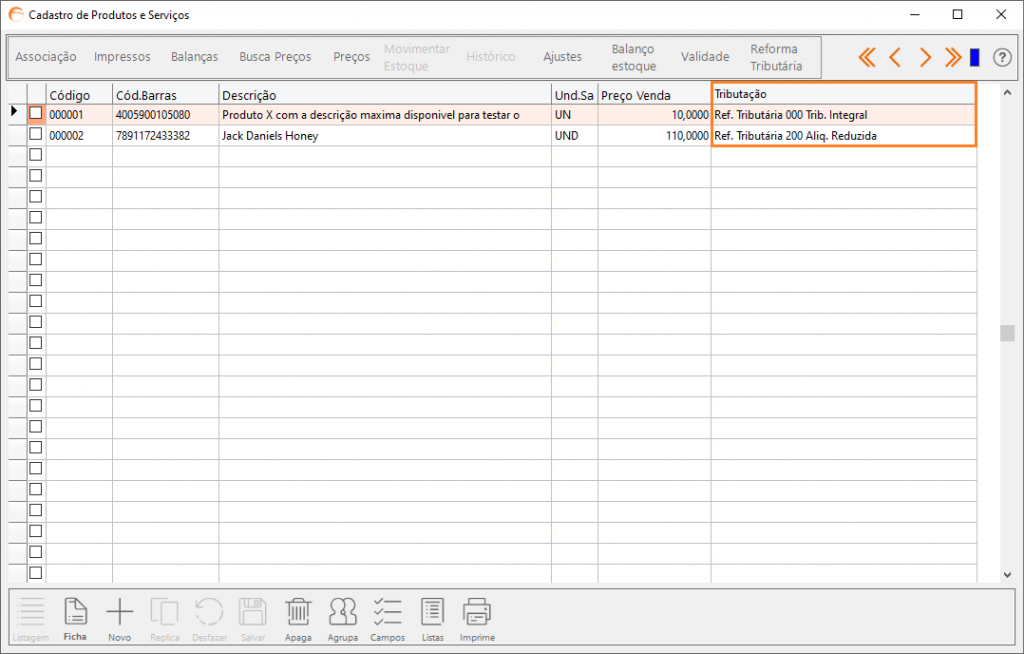Open the Reforma Tributária menu
Image resolution: width=1024 pixels, height=654 pixels.
(776, 57)
